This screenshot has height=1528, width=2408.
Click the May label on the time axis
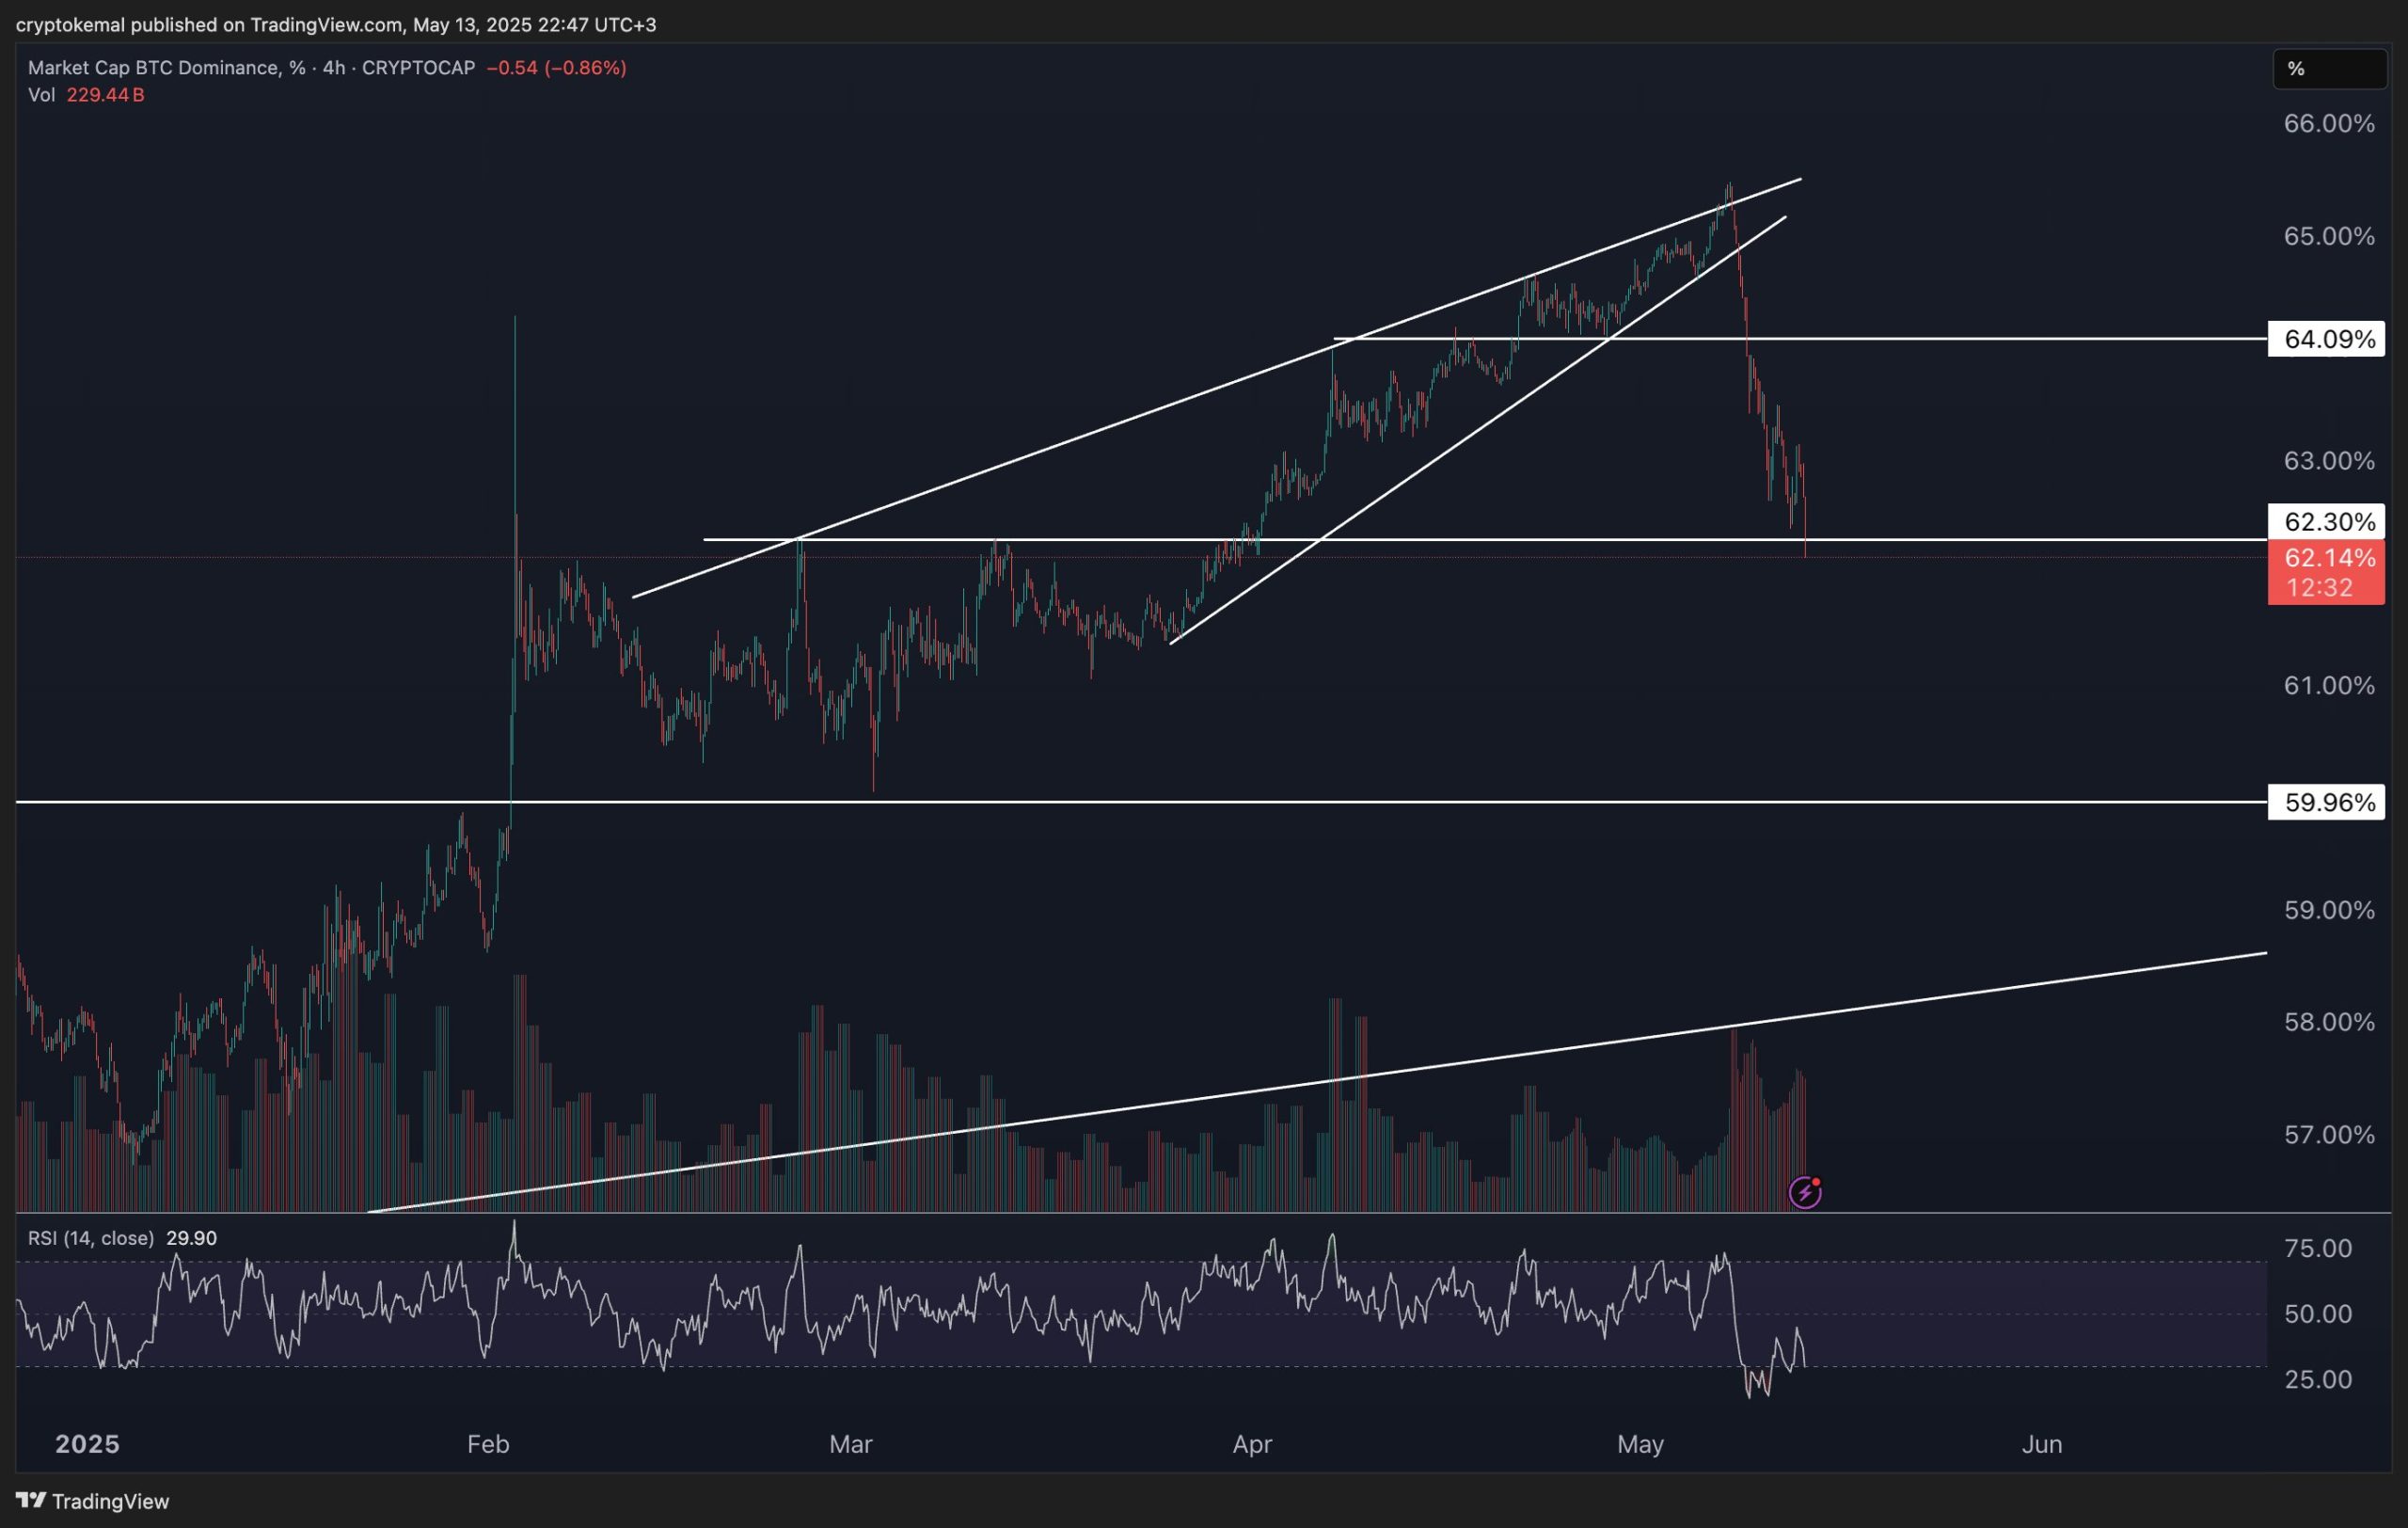click(x=1640, y=1444)
